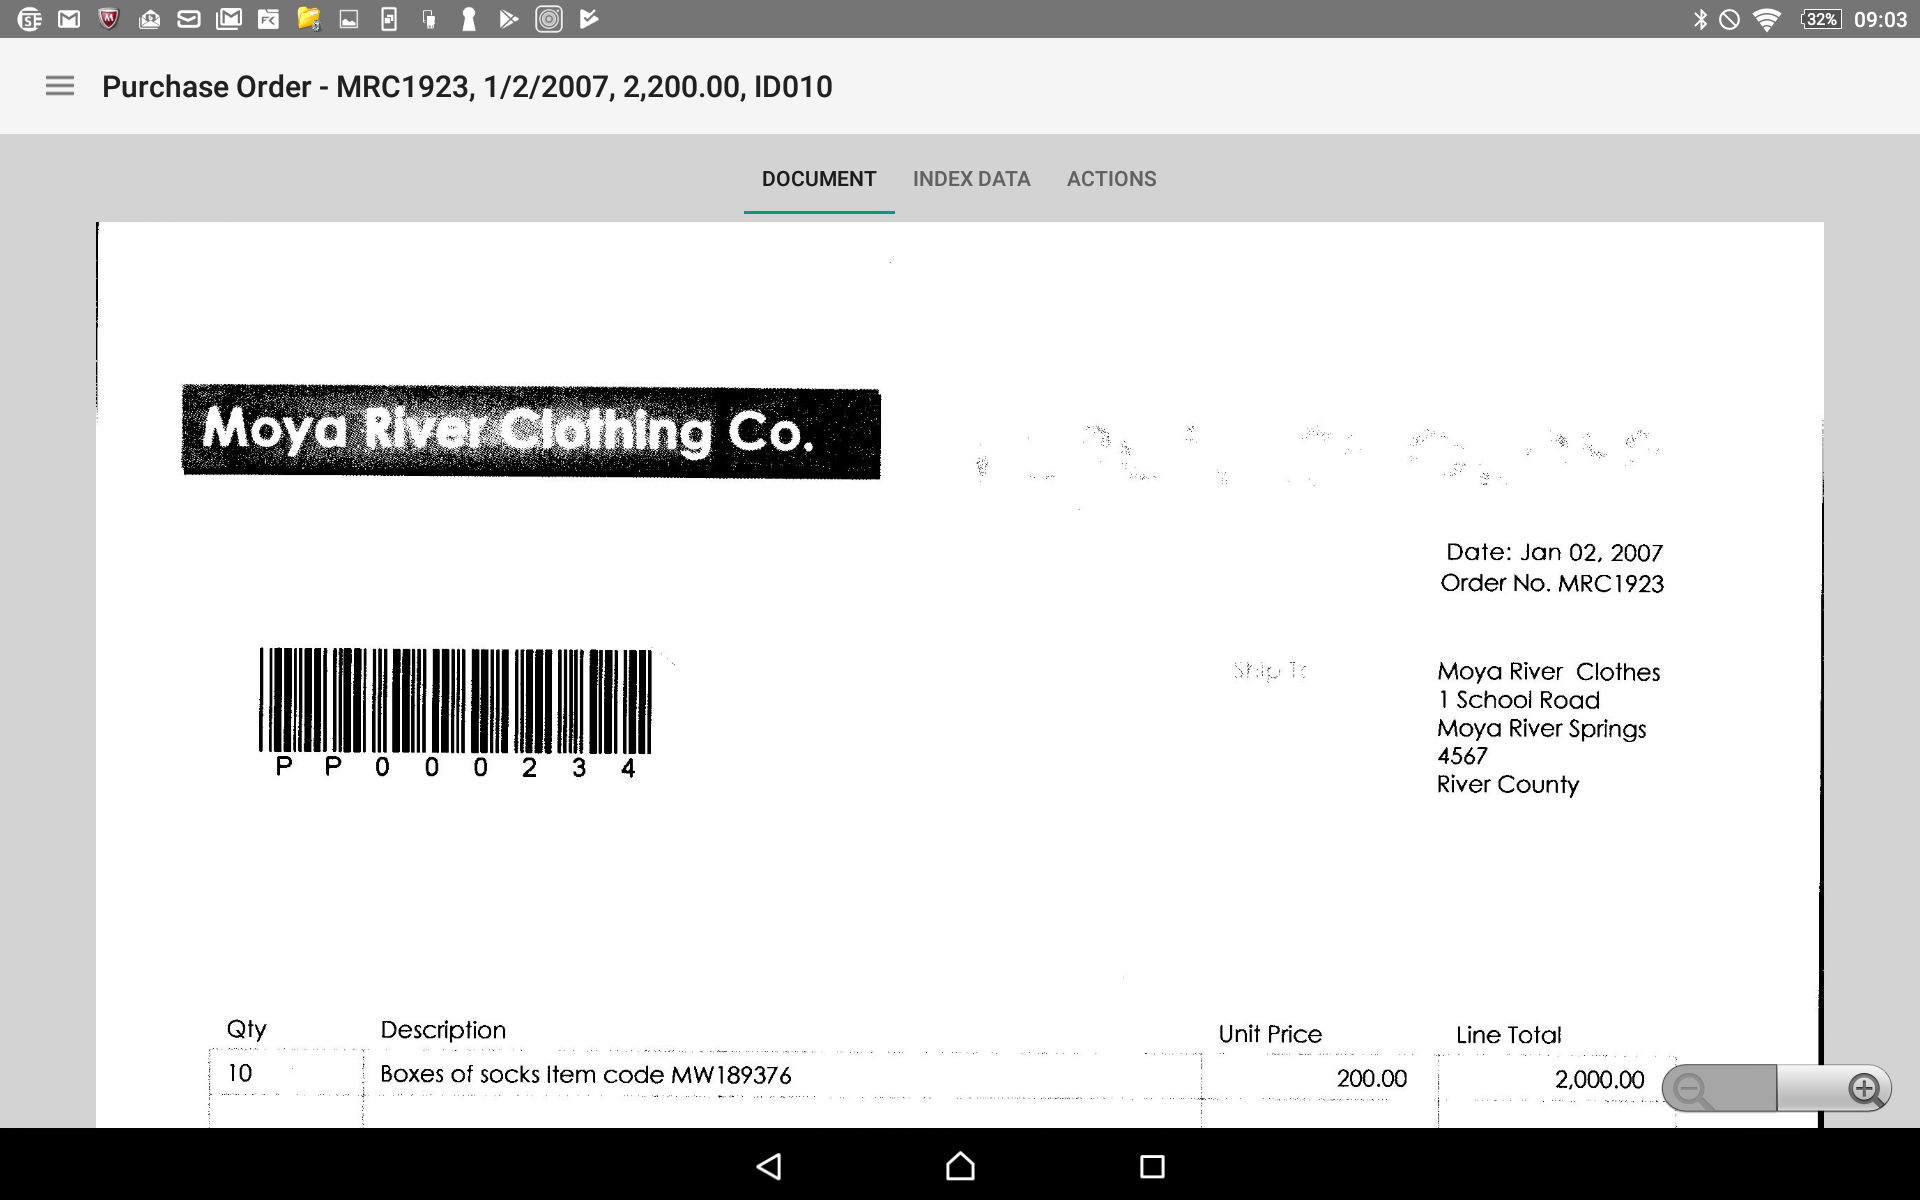Tap the keyhole notification icon
Viewport: 1920px width, 1200px height.
[467, 18]
